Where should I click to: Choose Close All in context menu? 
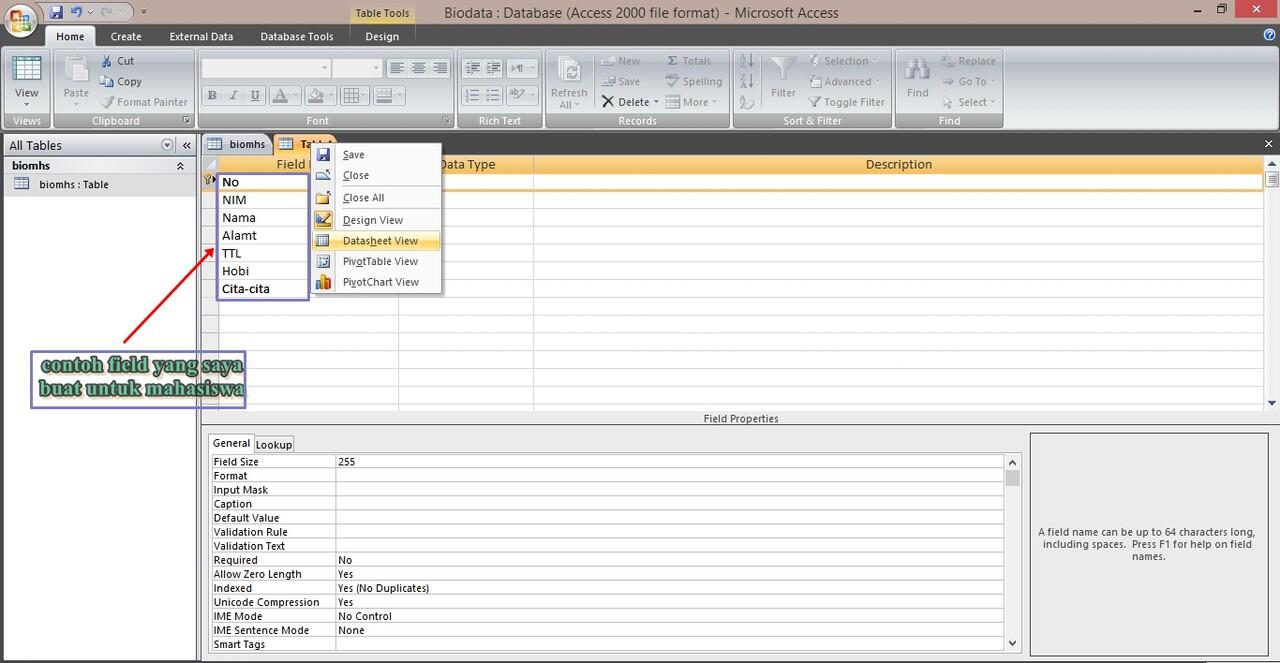(x=363, y=198)
